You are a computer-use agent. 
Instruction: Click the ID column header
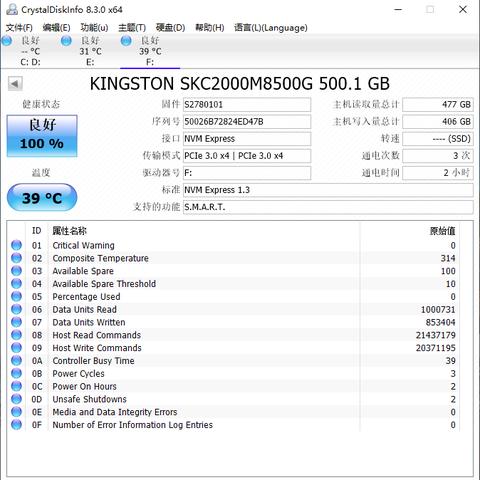point(37,231)
